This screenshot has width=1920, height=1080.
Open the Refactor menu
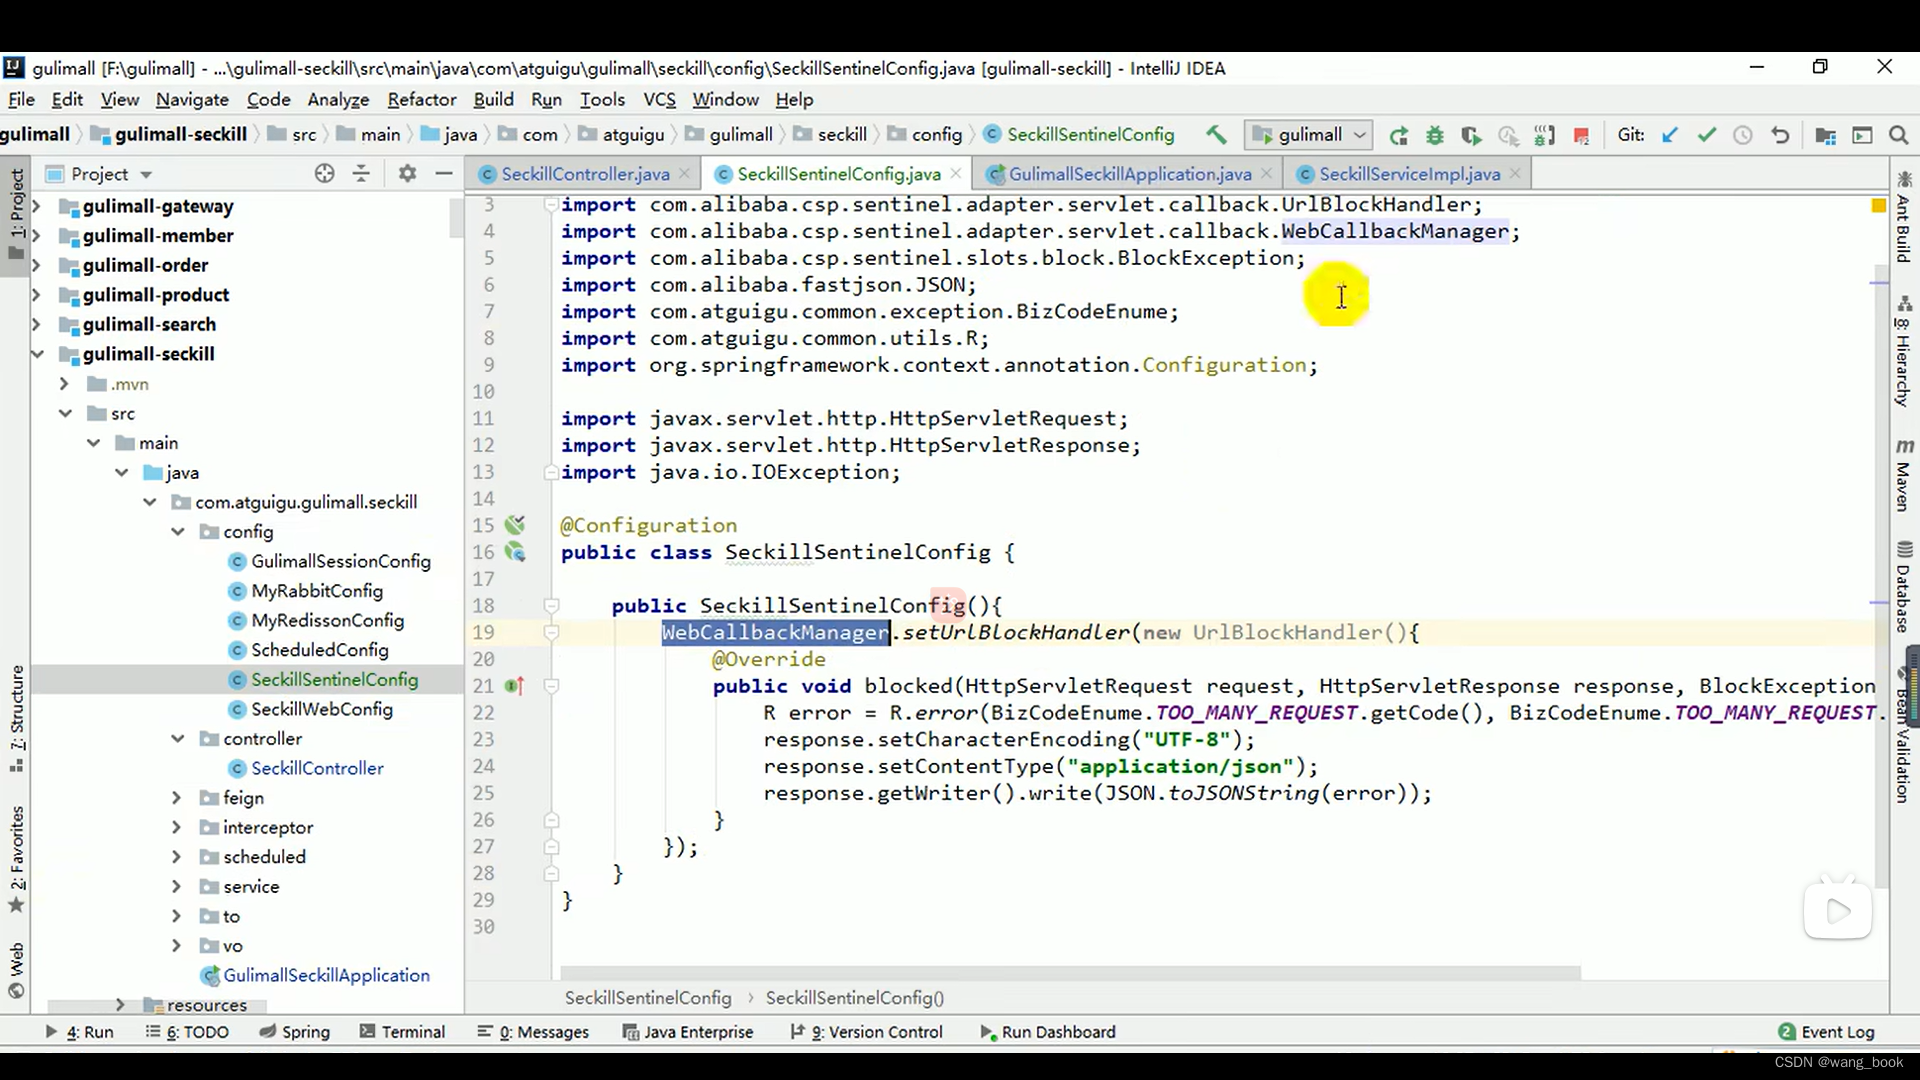421,99
